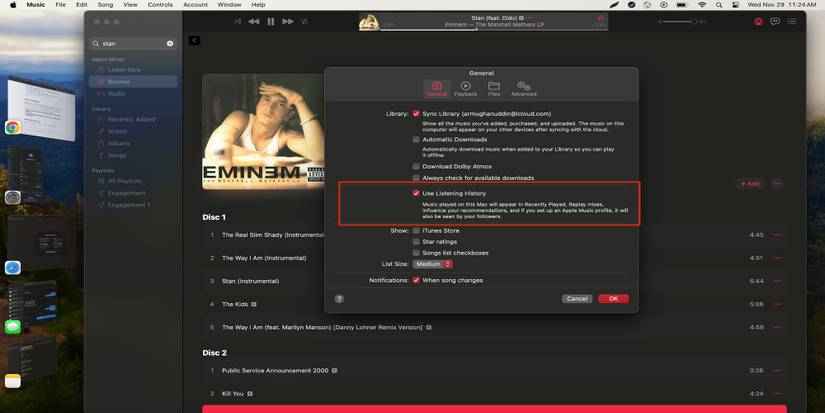Open preferences help with the question mark
This screenshot has height=413, width=825.
coord(339,299)
